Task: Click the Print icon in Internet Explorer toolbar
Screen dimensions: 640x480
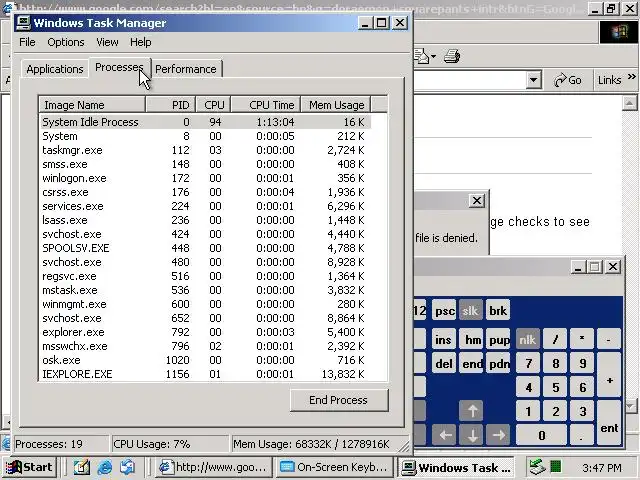Action: click(452, 56)
